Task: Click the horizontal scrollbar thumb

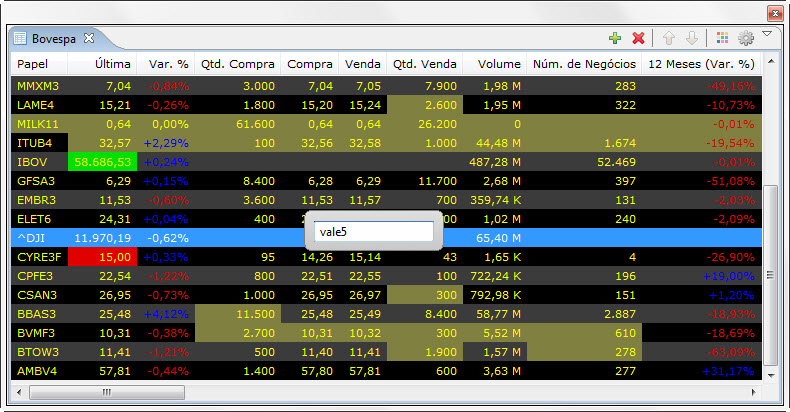Action: (107, 392)
